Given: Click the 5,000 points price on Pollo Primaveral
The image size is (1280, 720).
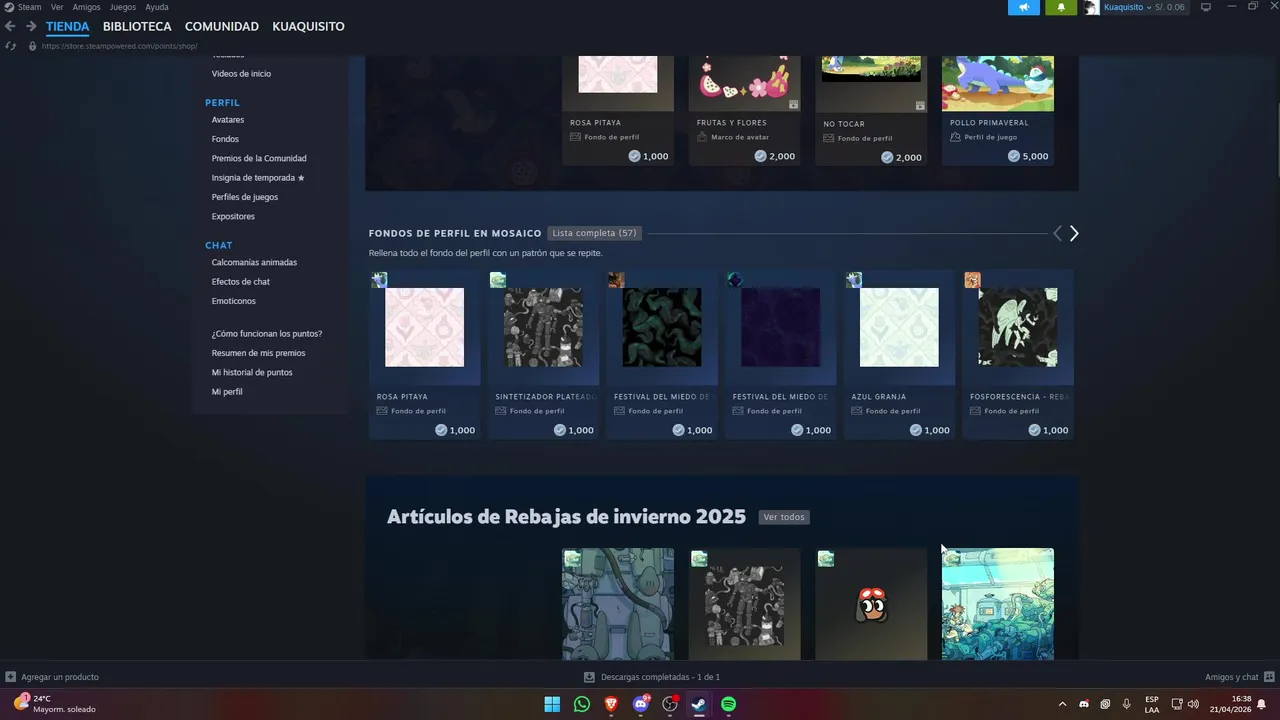Looking at the screenshot, I should 1028,156.
